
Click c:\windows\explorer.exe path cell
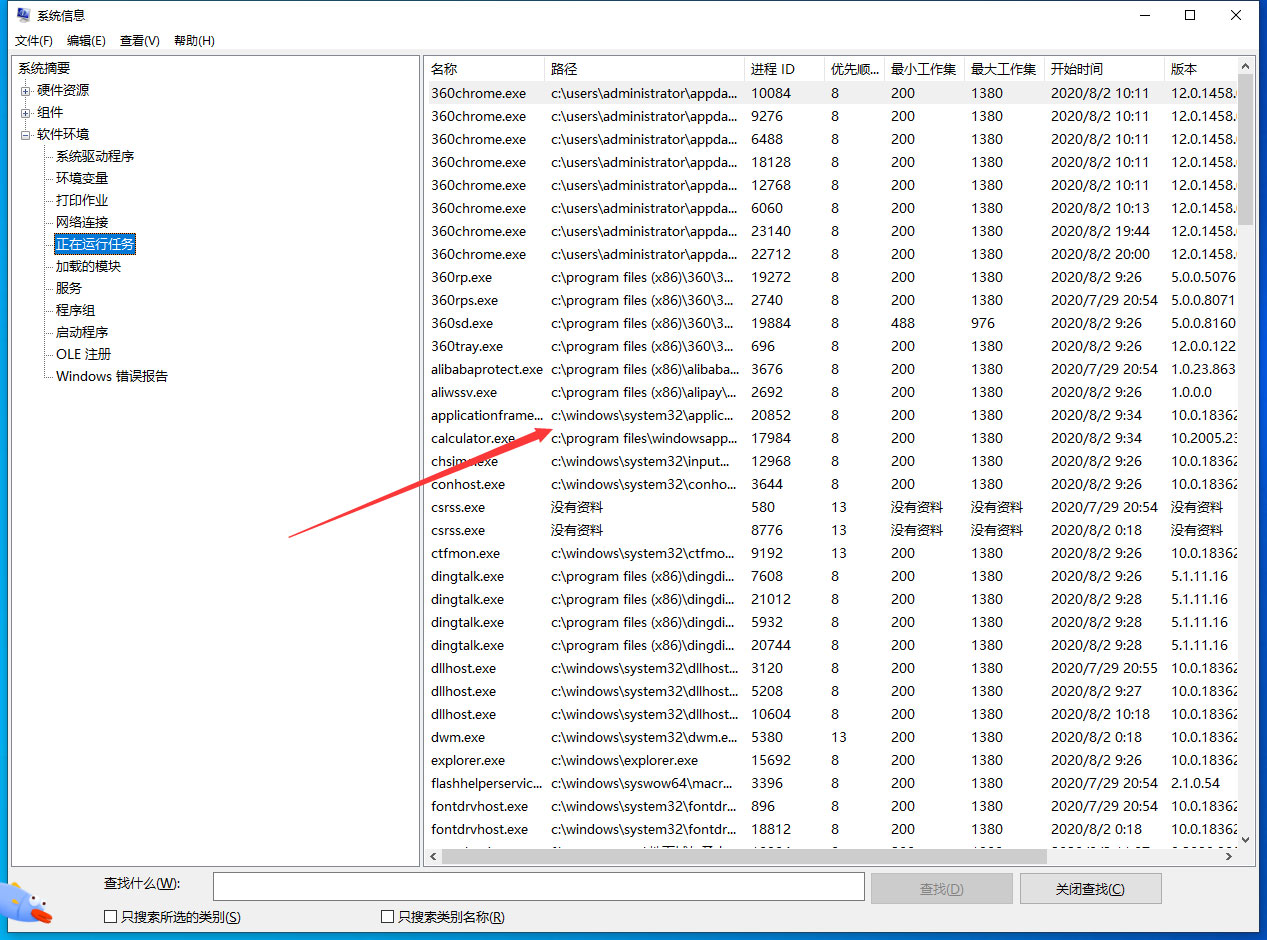[x=625, y=760]
